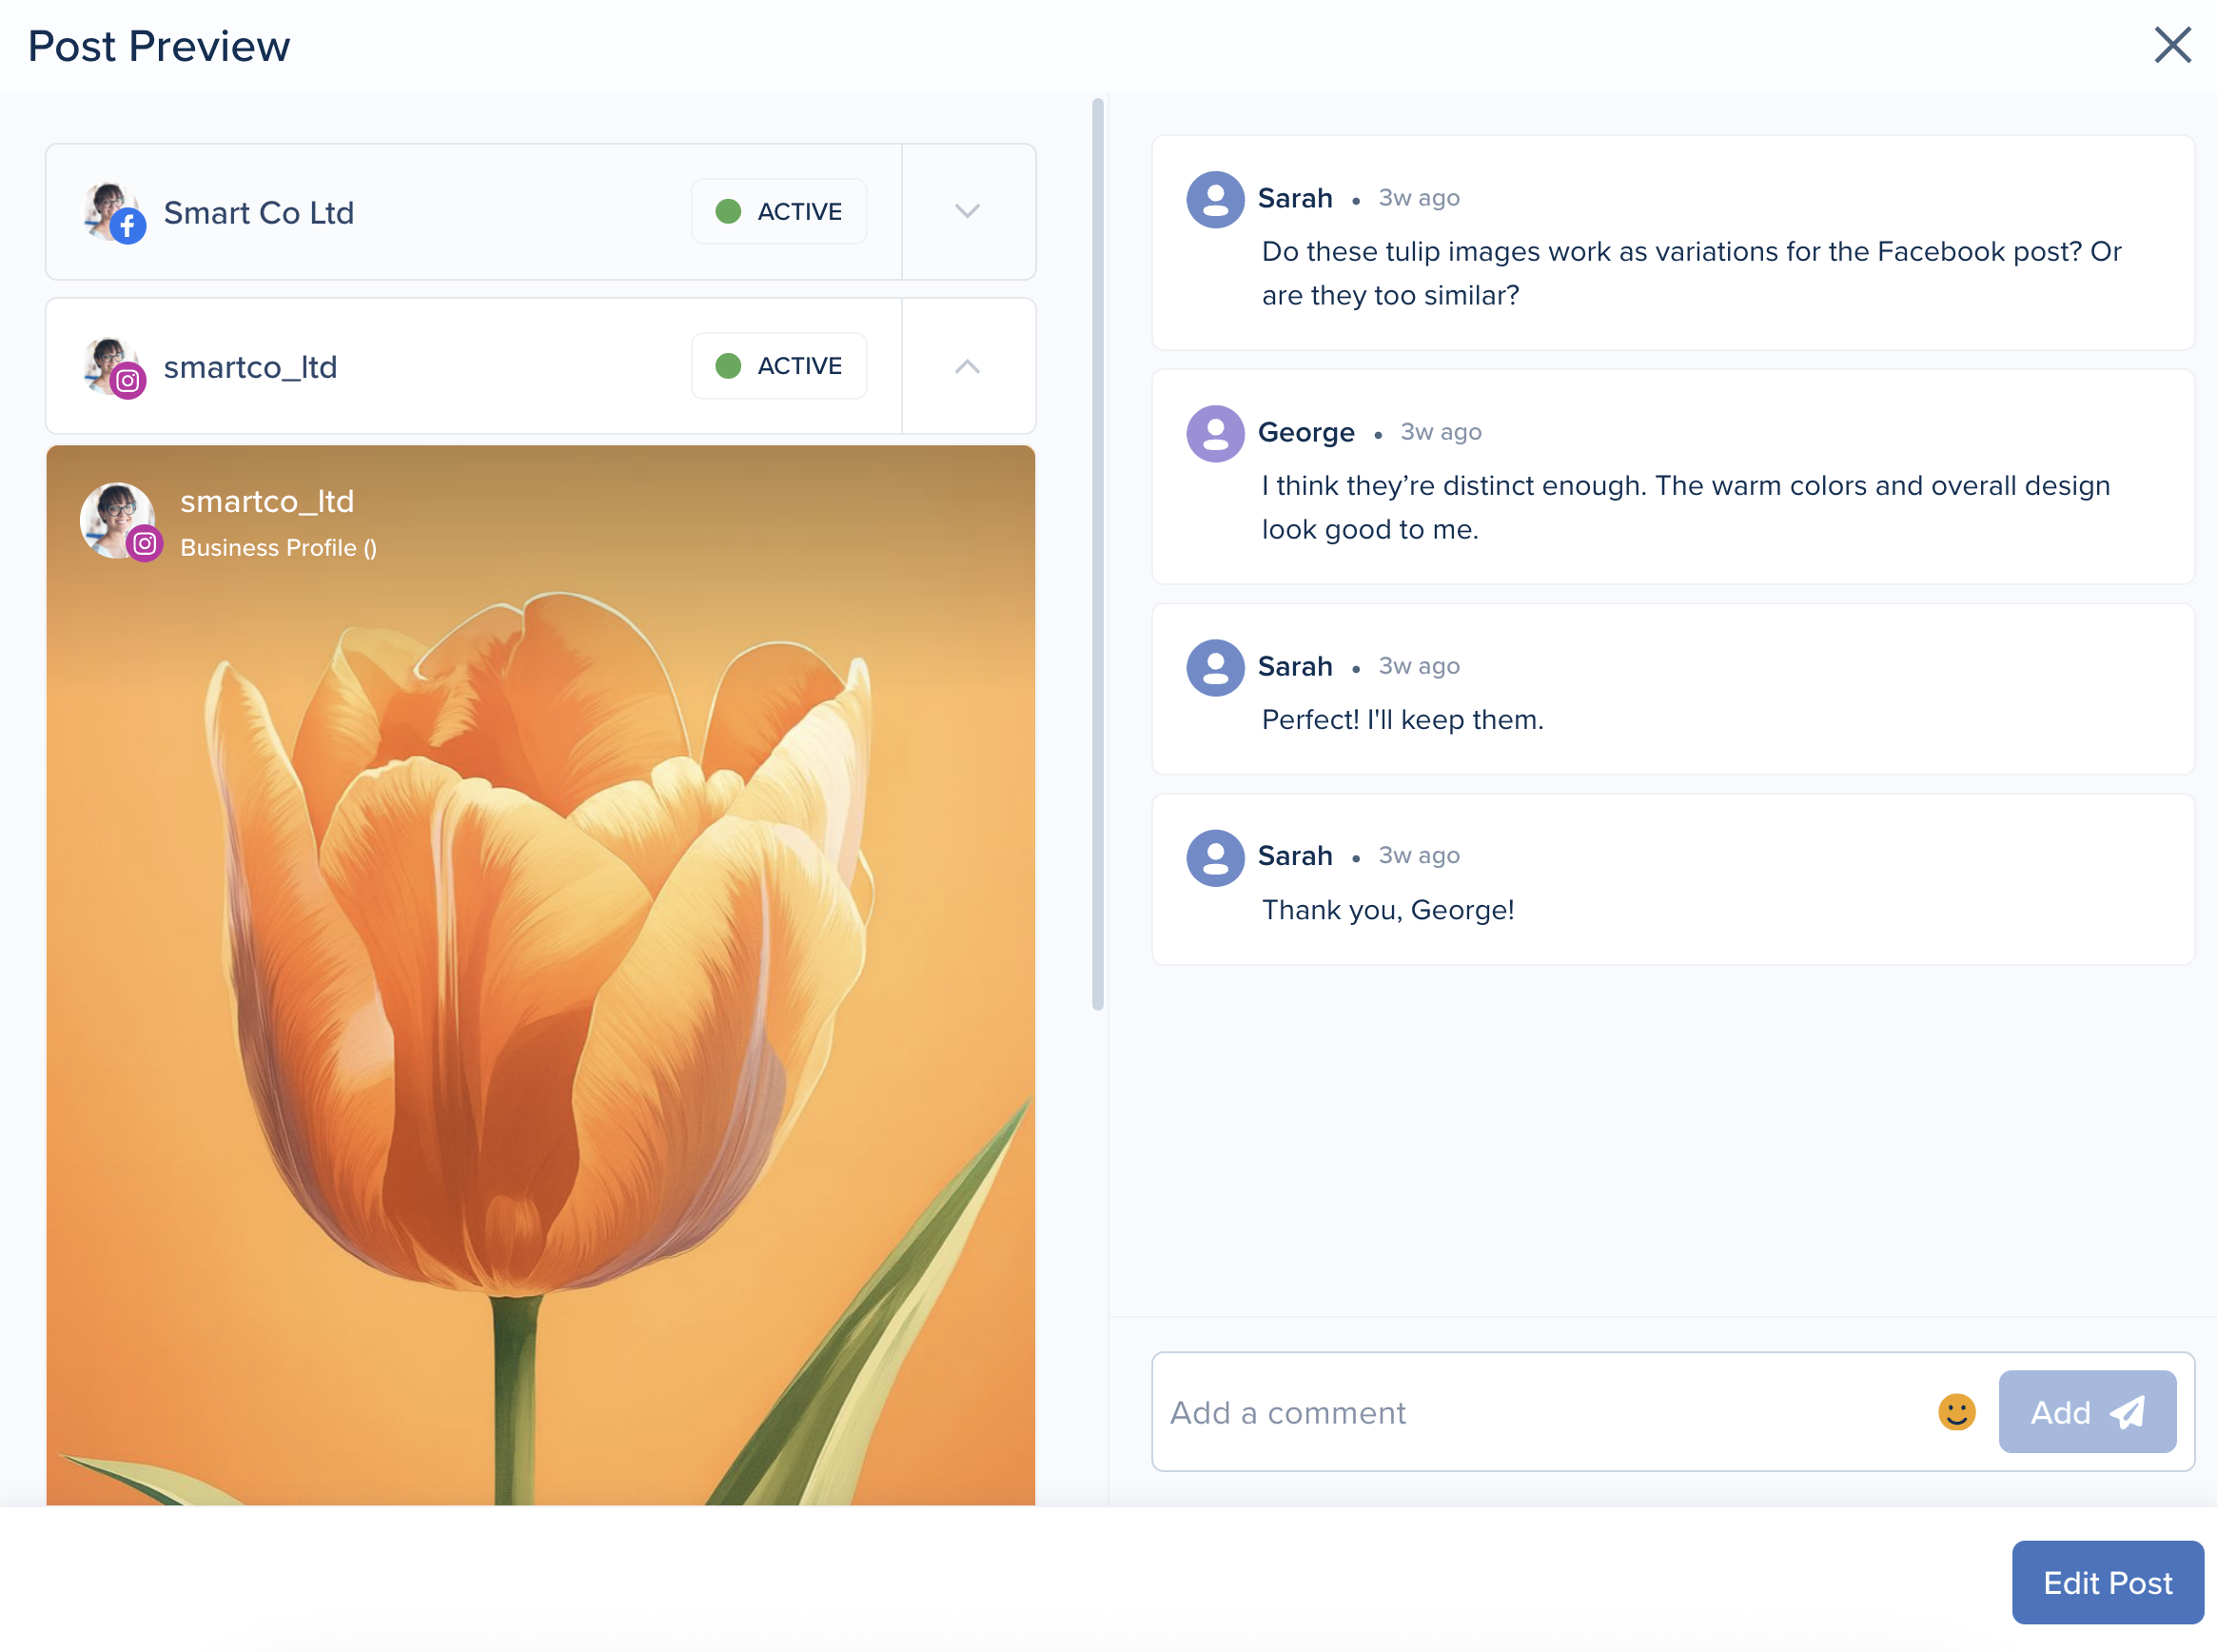This screenshot has height=1652, width=2217.
Task: Click the ACTIVE status badge for Smart Co Ltd
Action: point(778,211)
